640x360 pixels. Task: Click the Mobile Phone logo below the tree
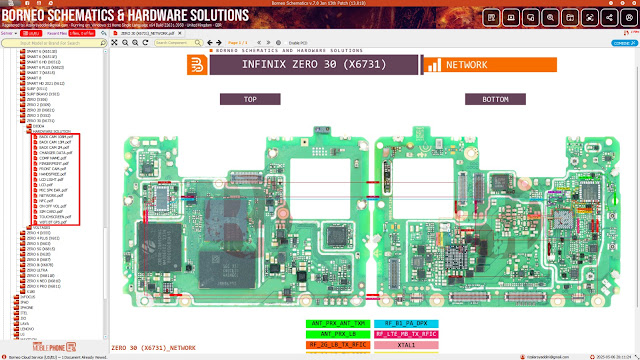tap(54, 347)
